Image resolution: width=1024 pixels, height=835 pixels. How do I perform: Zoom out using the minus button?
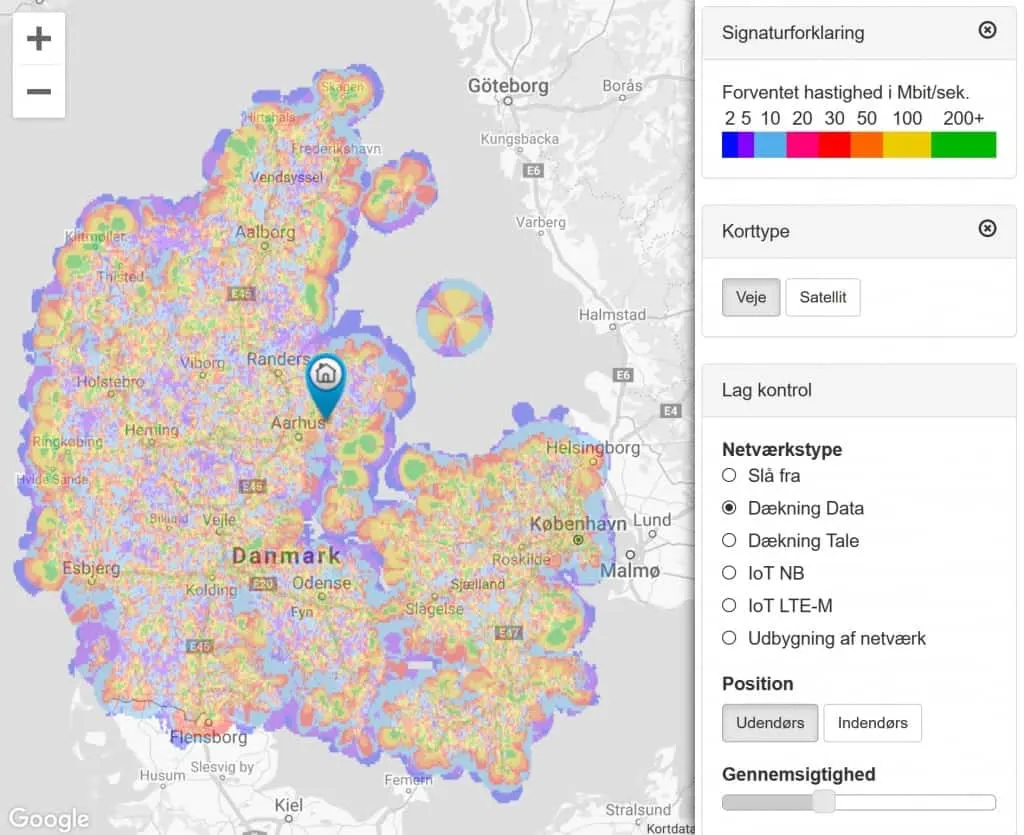pyautogui.click(x=39, y=92)
